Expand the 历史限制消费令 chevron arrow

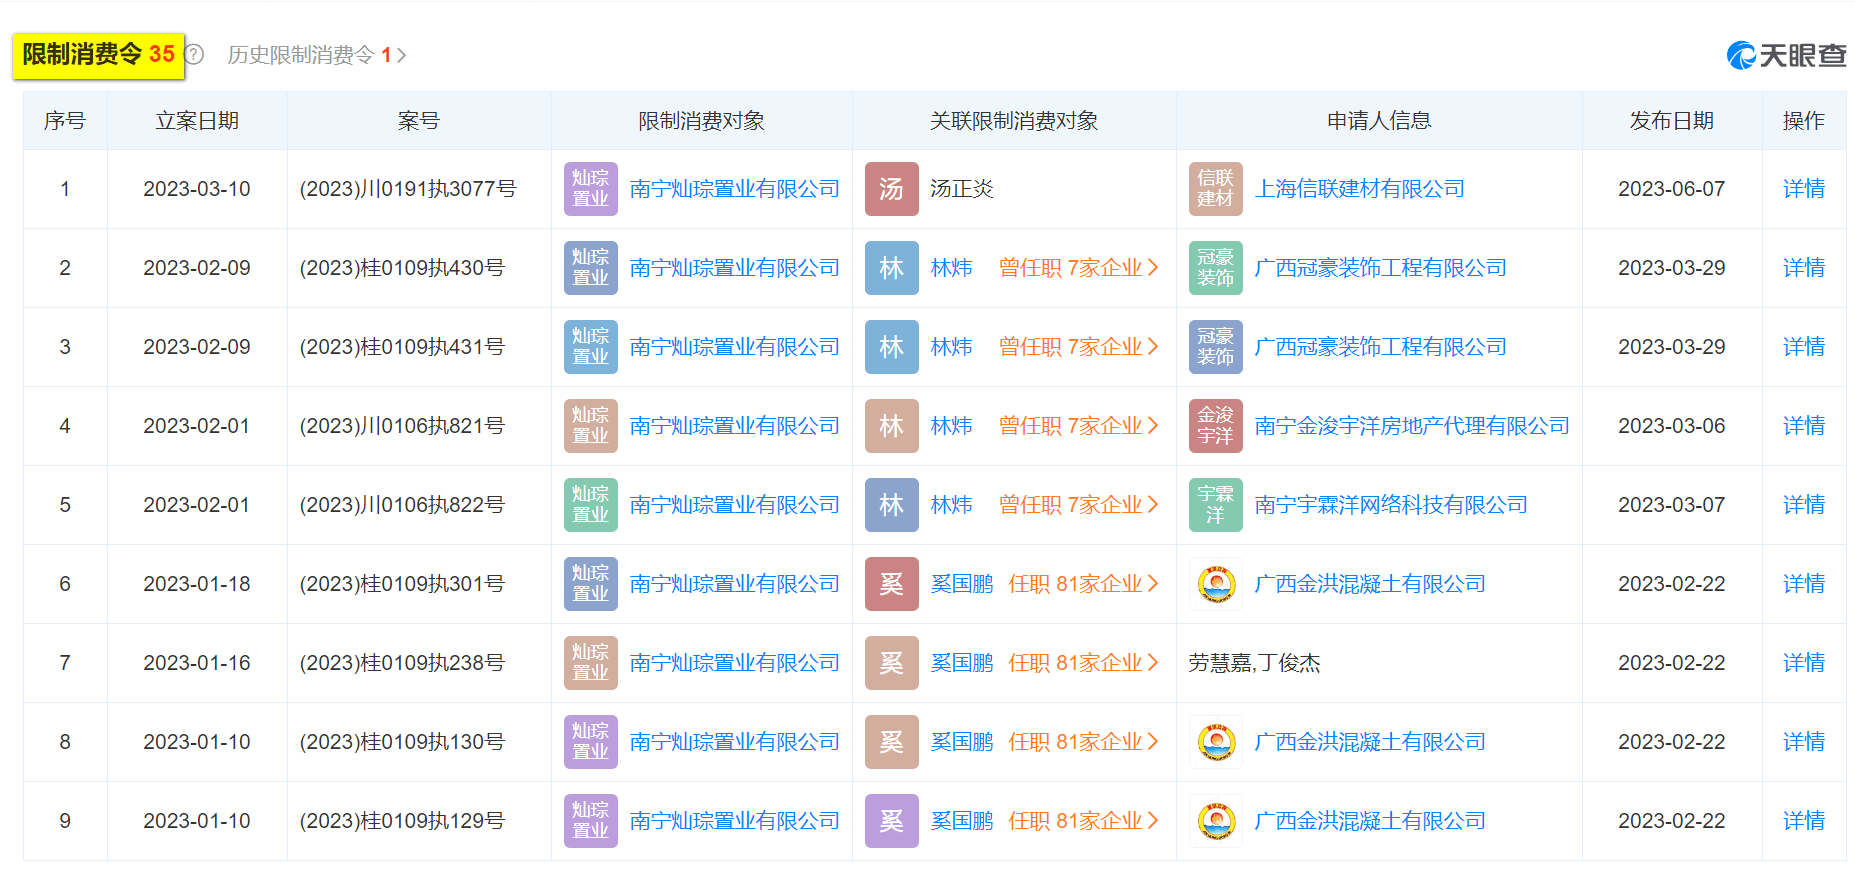click(401, 55)
